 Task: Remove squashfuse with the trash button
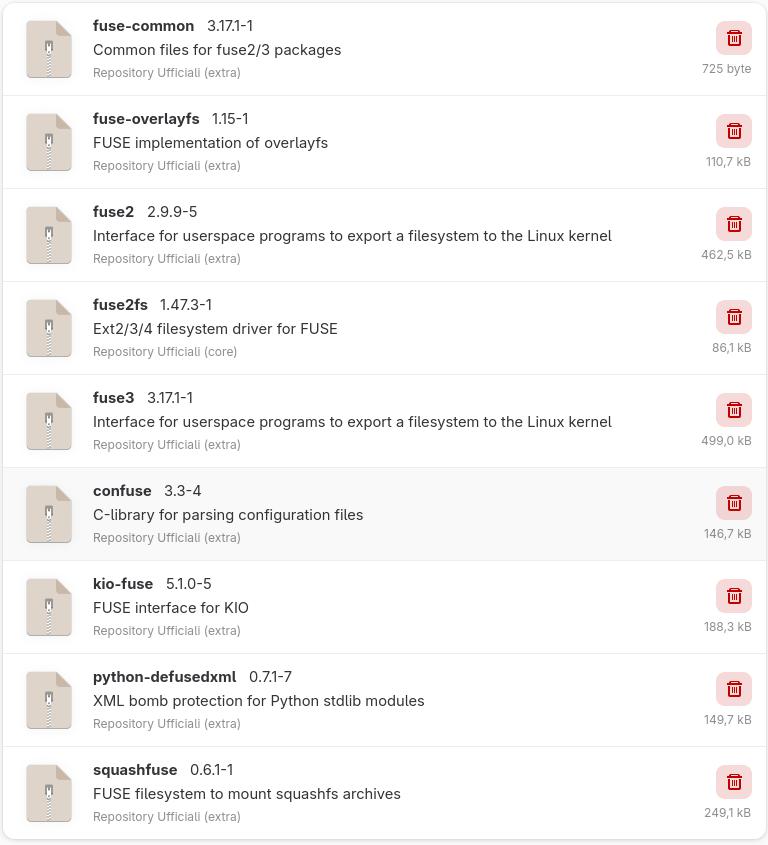(x=734, y=782)
